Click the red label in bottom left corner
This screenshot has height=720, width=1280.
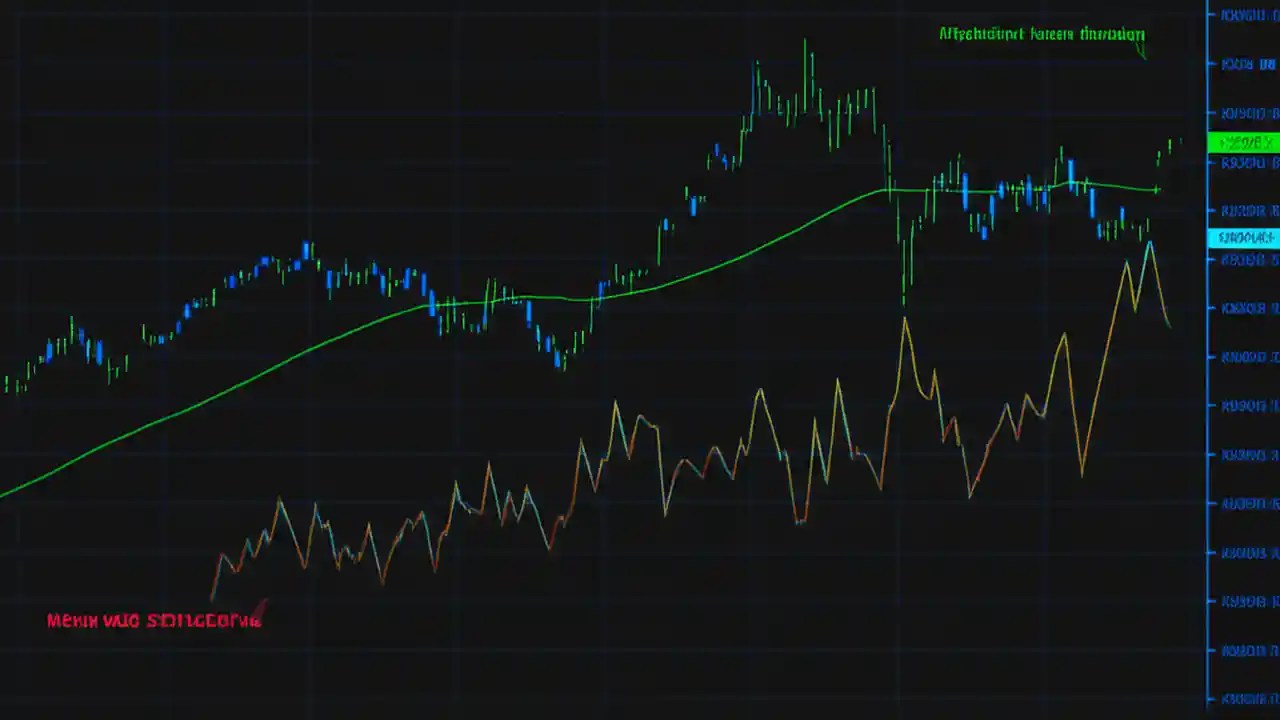(x=153, y=620)
